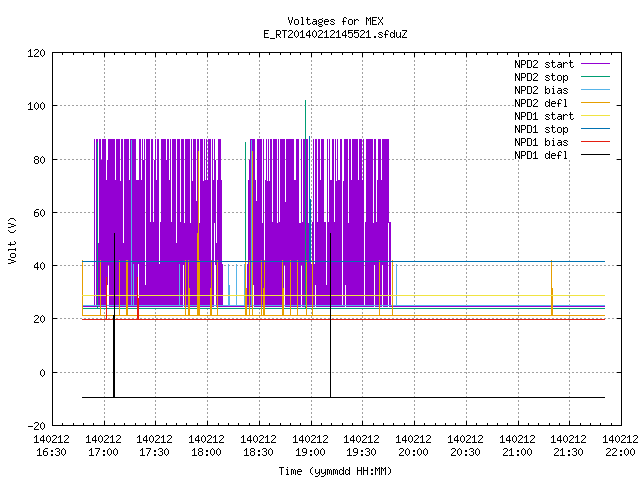The width and height of the screenshot is (640, 480).
Task: Click the x-axis tick label 140212 19:30
Action: [362, 445]
